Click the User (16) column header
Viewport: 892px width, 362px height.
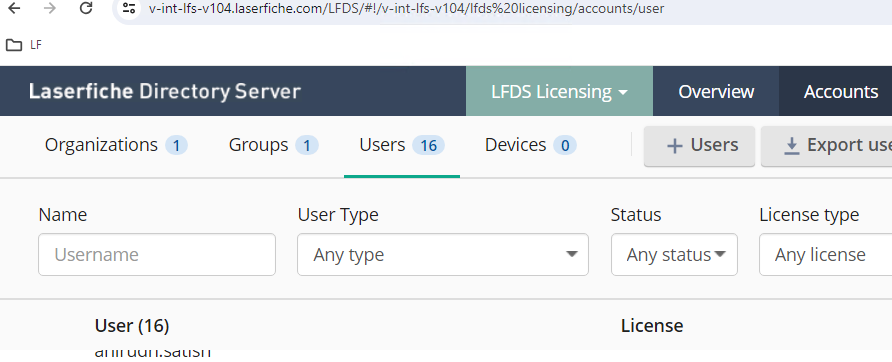(x=132, y=326)
